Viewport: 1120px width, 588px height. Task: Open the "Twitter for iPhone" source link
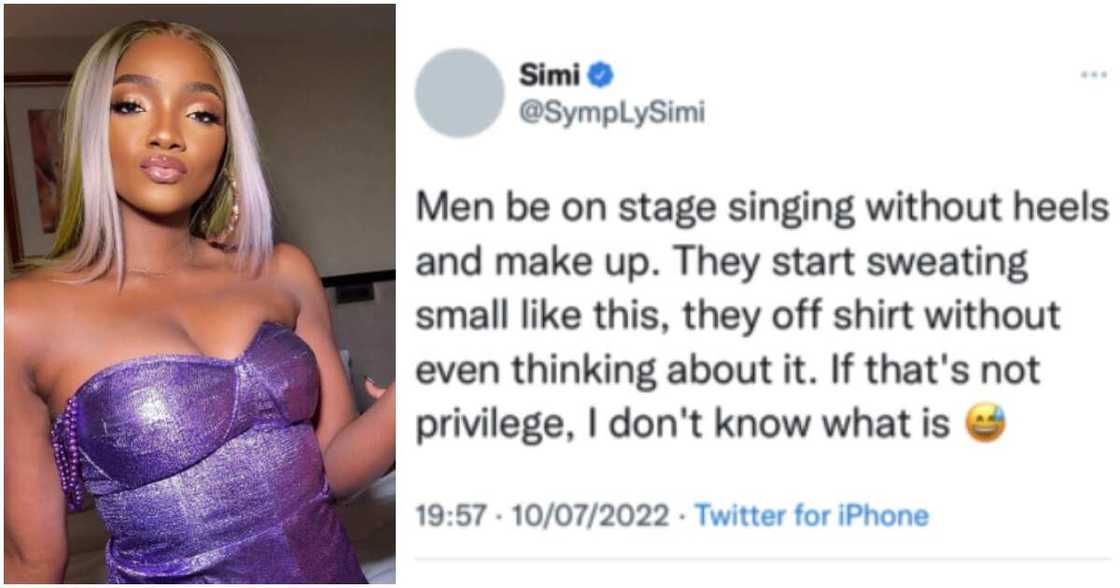click(811, 516)
